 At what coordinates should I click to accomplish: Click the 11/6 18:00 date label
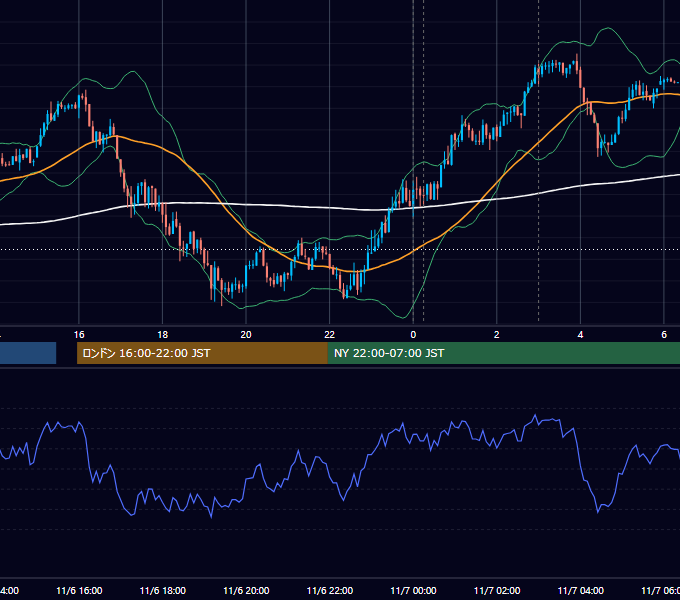pyautogui.click(x=163, y=591)
